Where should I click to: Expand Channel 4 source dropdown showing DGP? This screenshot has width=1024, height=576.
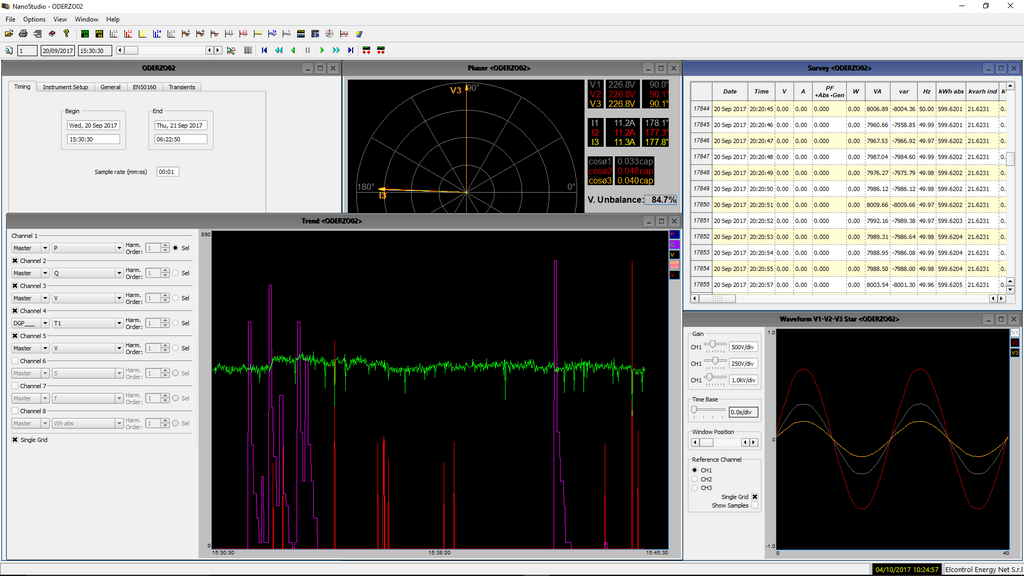pyautogui.click(x=29, y=323)
